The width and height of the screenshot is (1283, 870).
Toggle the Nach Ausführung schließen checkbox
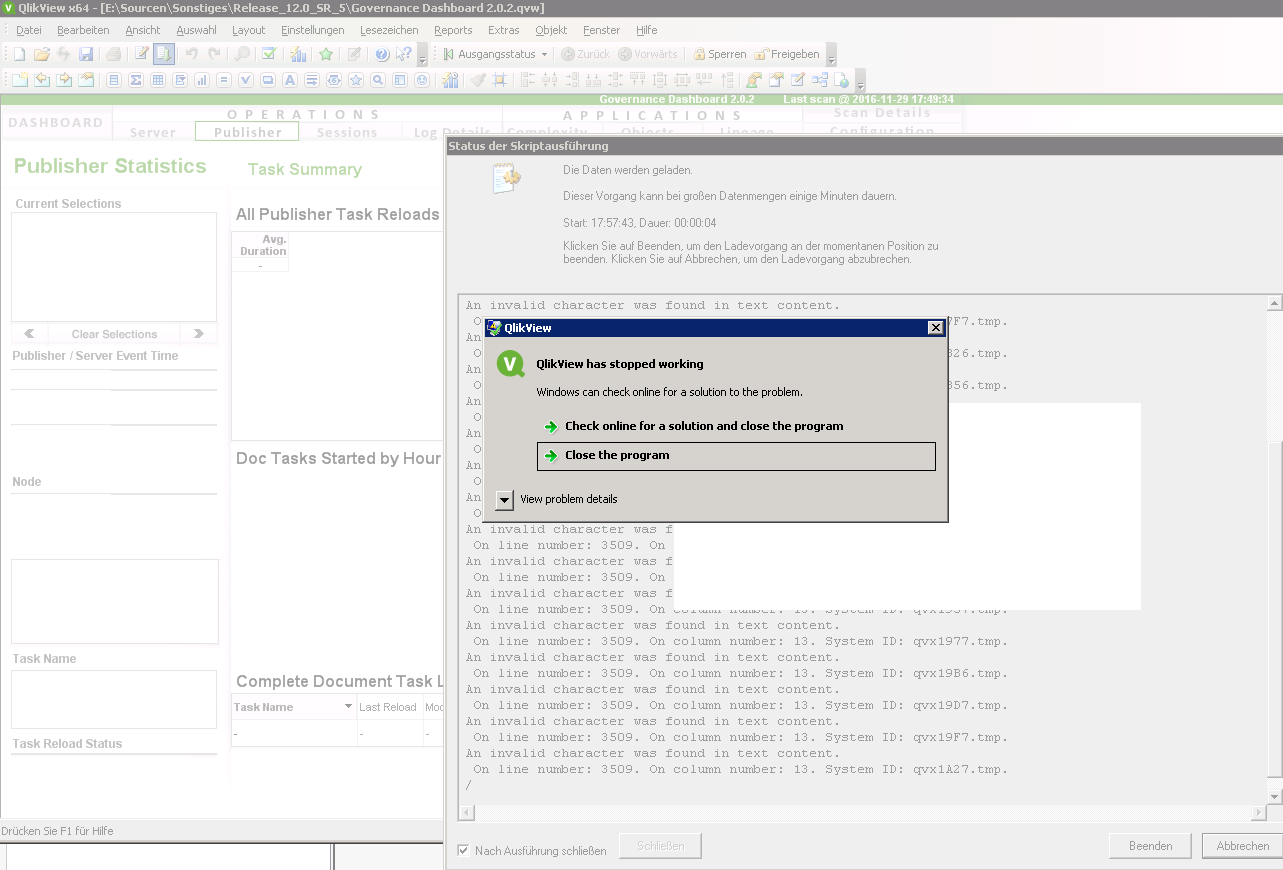pyautogui.click(x=463, y=850)
